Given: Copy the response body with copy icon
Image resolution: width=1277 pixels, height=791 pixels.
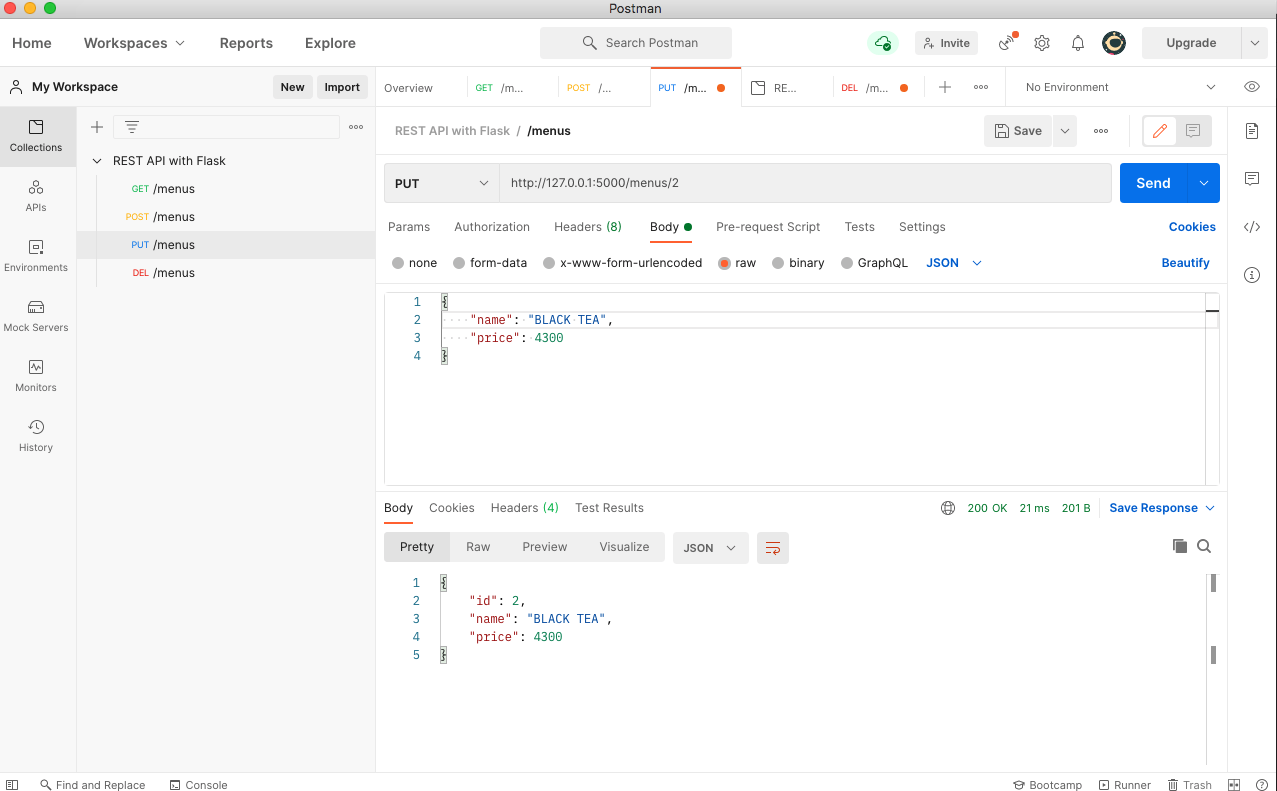Looking at the screenshot, I should 1180,546.
